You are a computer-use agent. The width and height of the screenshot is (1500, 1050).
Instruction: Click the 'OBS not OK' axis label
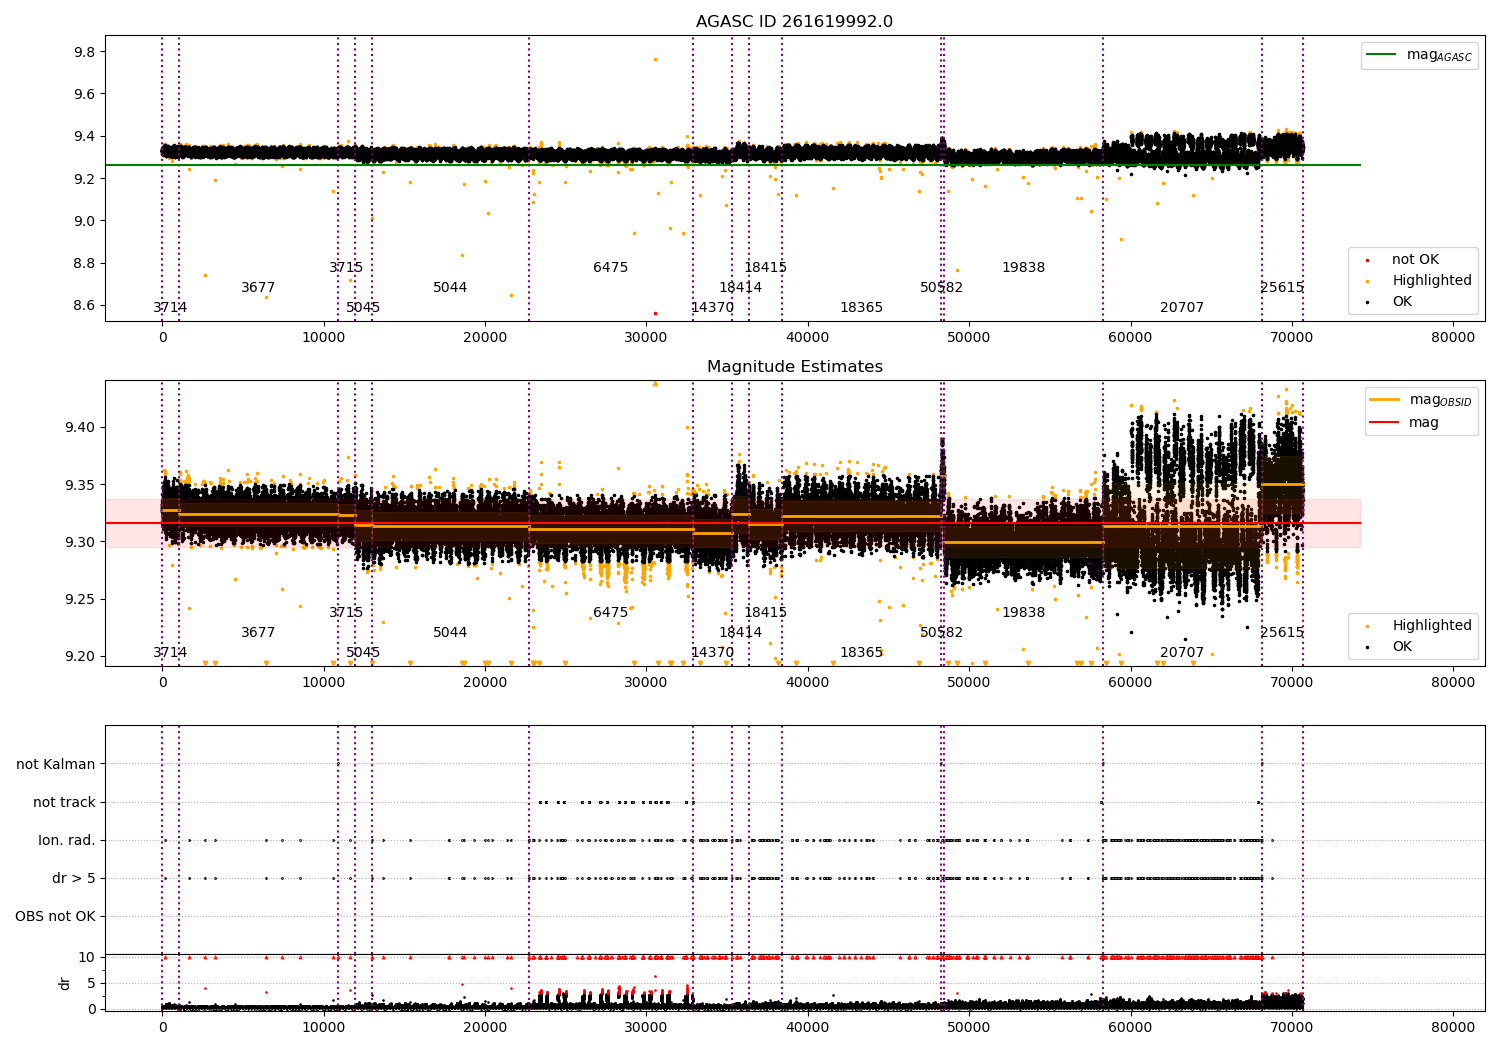(x=56, y=917)
